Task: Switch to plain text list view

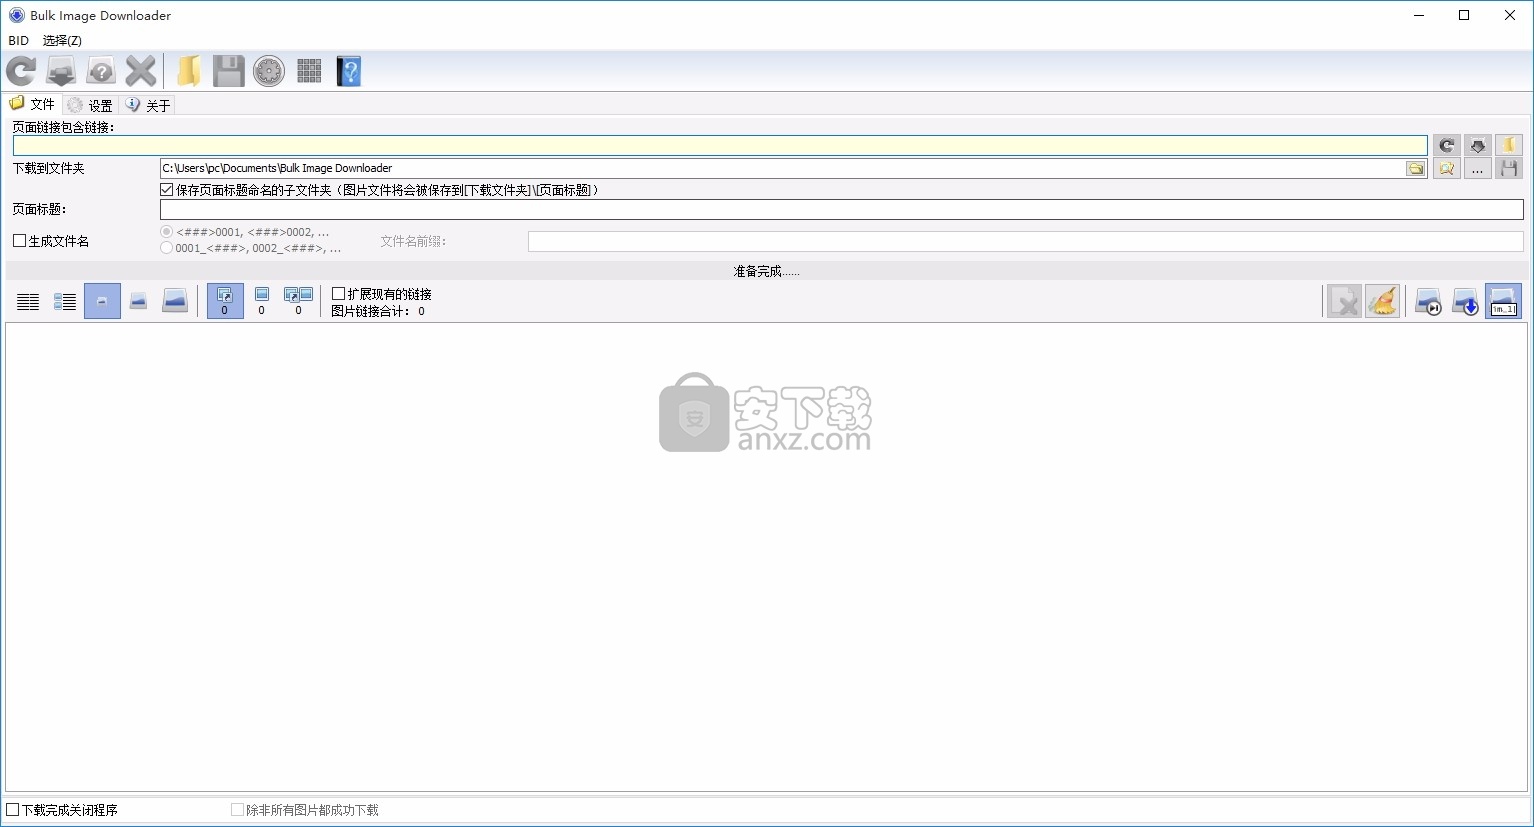Action: (28, 301)
